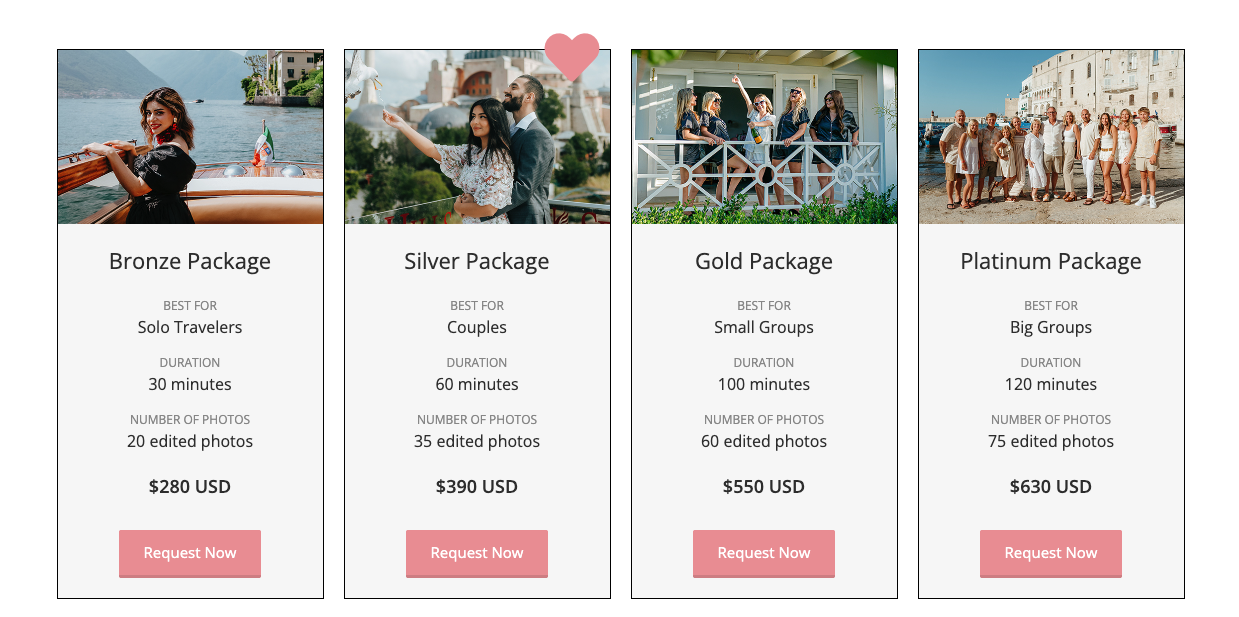Click the Platinum Package title
1239x617 pixels.
coord(1051,262)
